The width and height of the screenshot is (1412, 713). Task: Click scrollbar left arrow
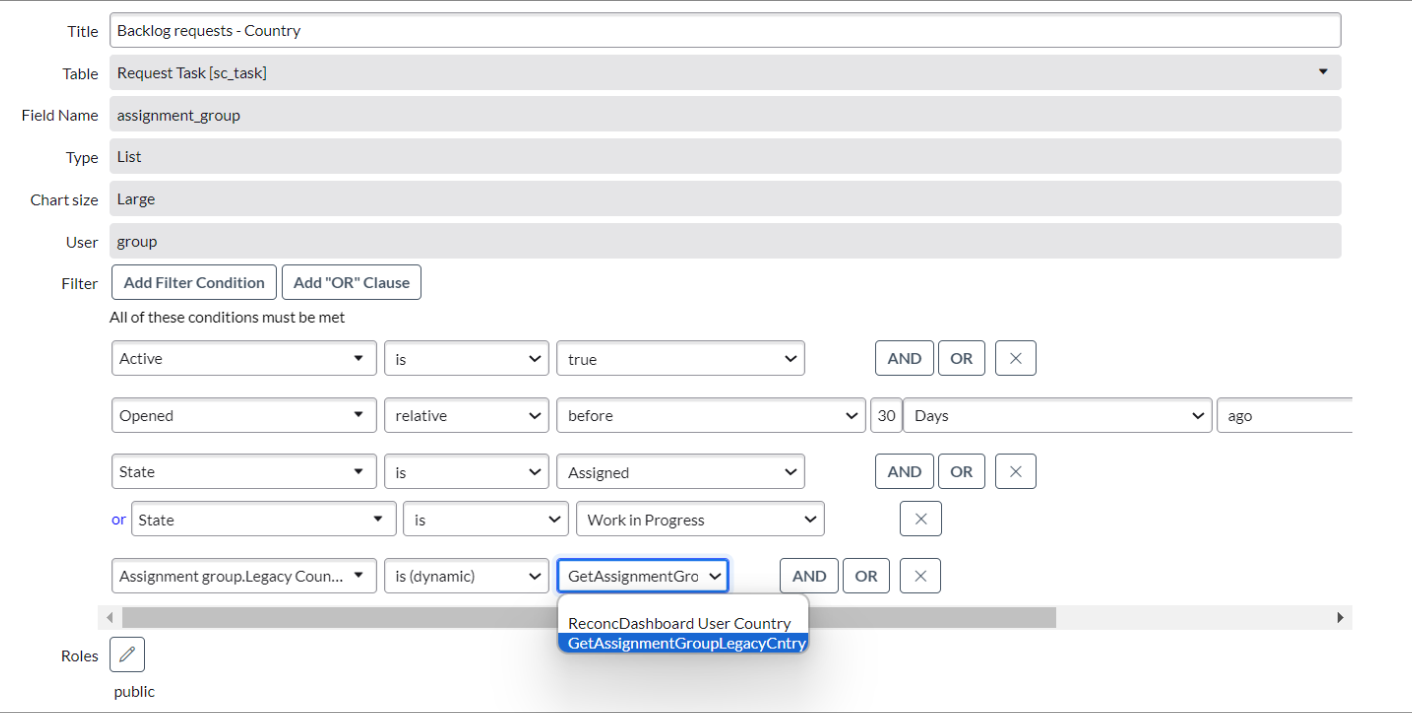110,617
